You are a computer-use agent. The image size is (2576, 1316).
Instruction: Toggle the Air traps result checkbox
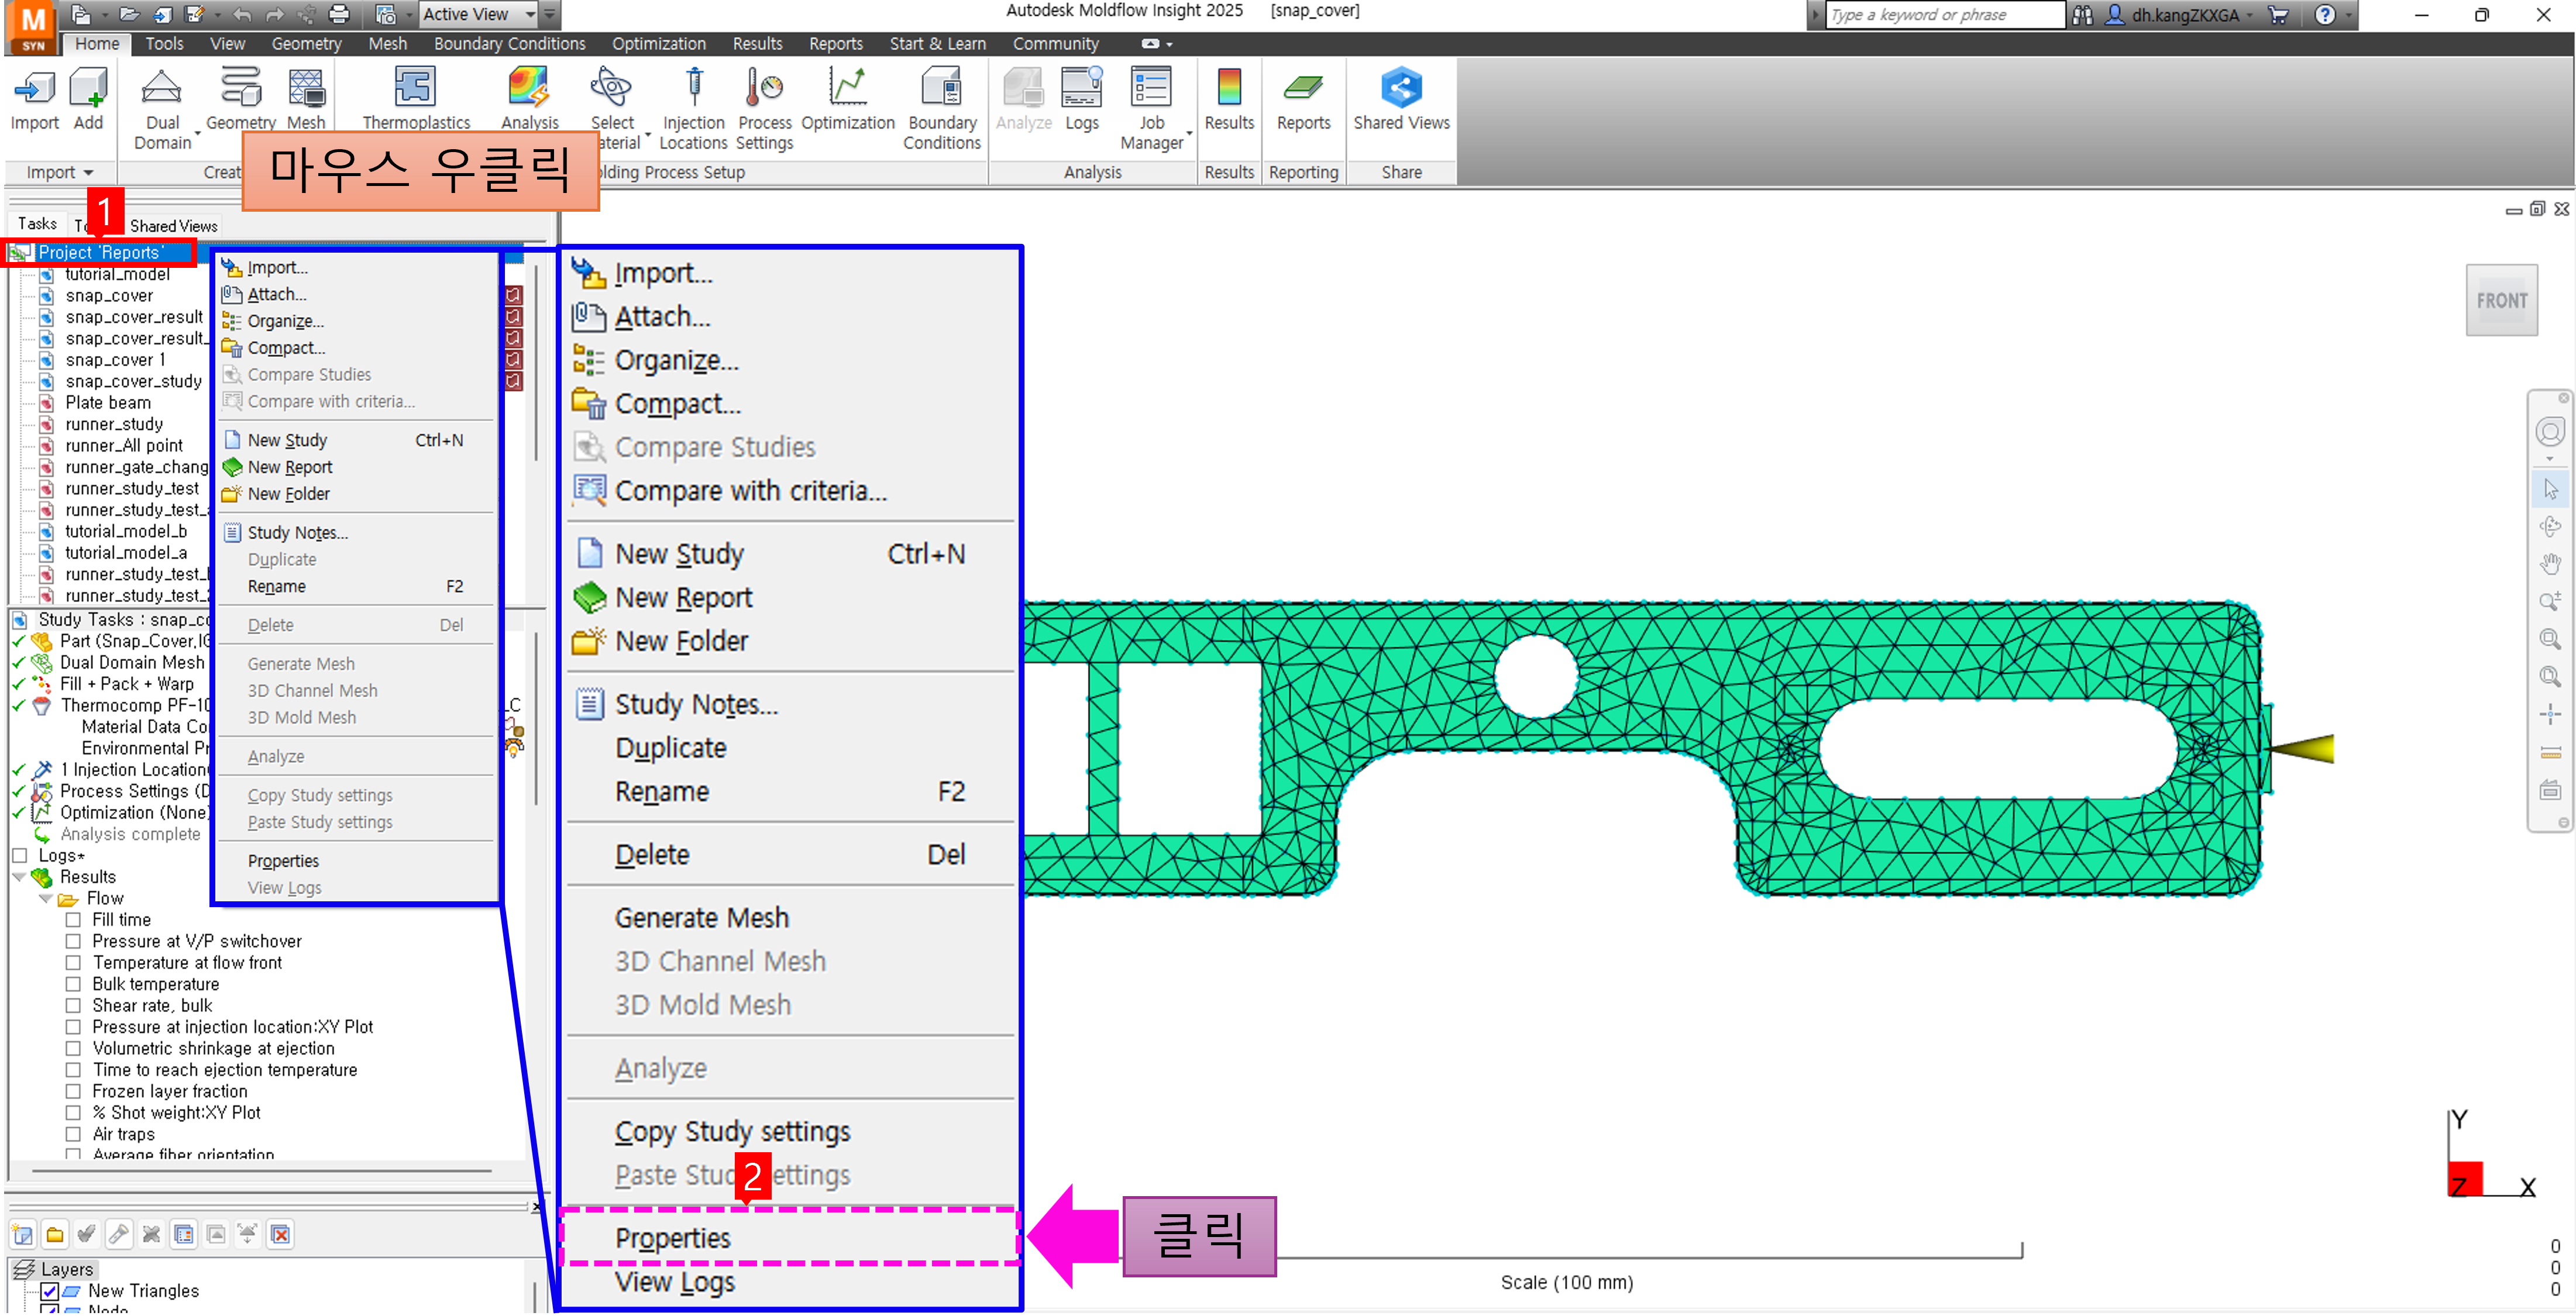pyautogui.click(x=73, y=1135)
